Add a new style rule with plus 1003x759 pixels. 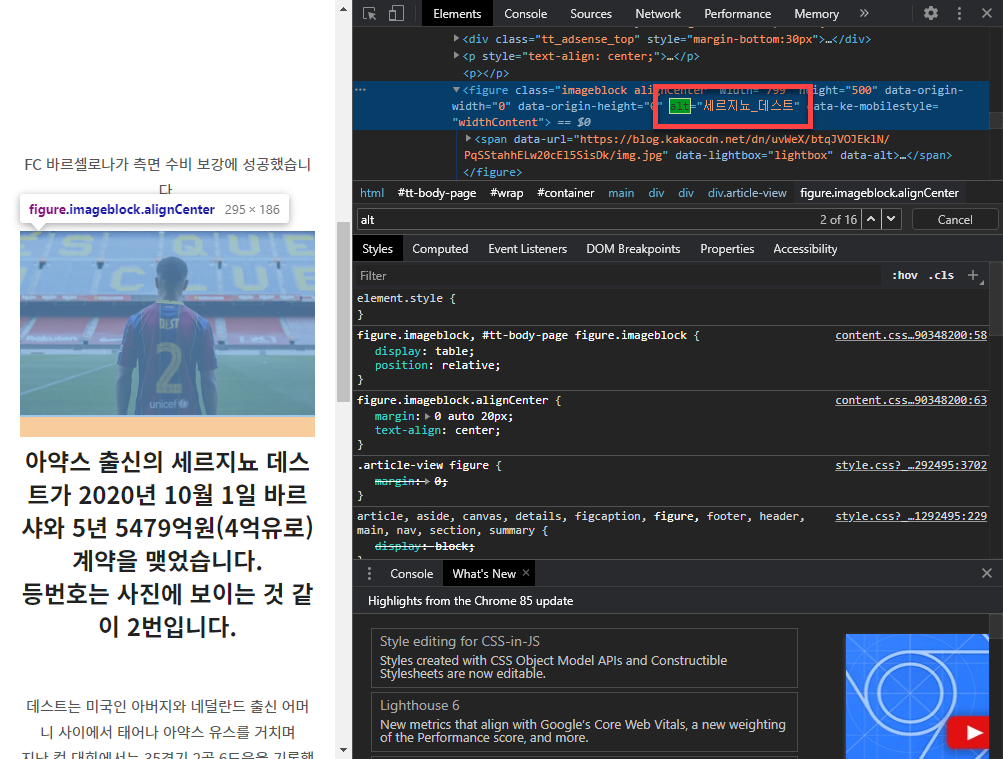coord(973,275)
